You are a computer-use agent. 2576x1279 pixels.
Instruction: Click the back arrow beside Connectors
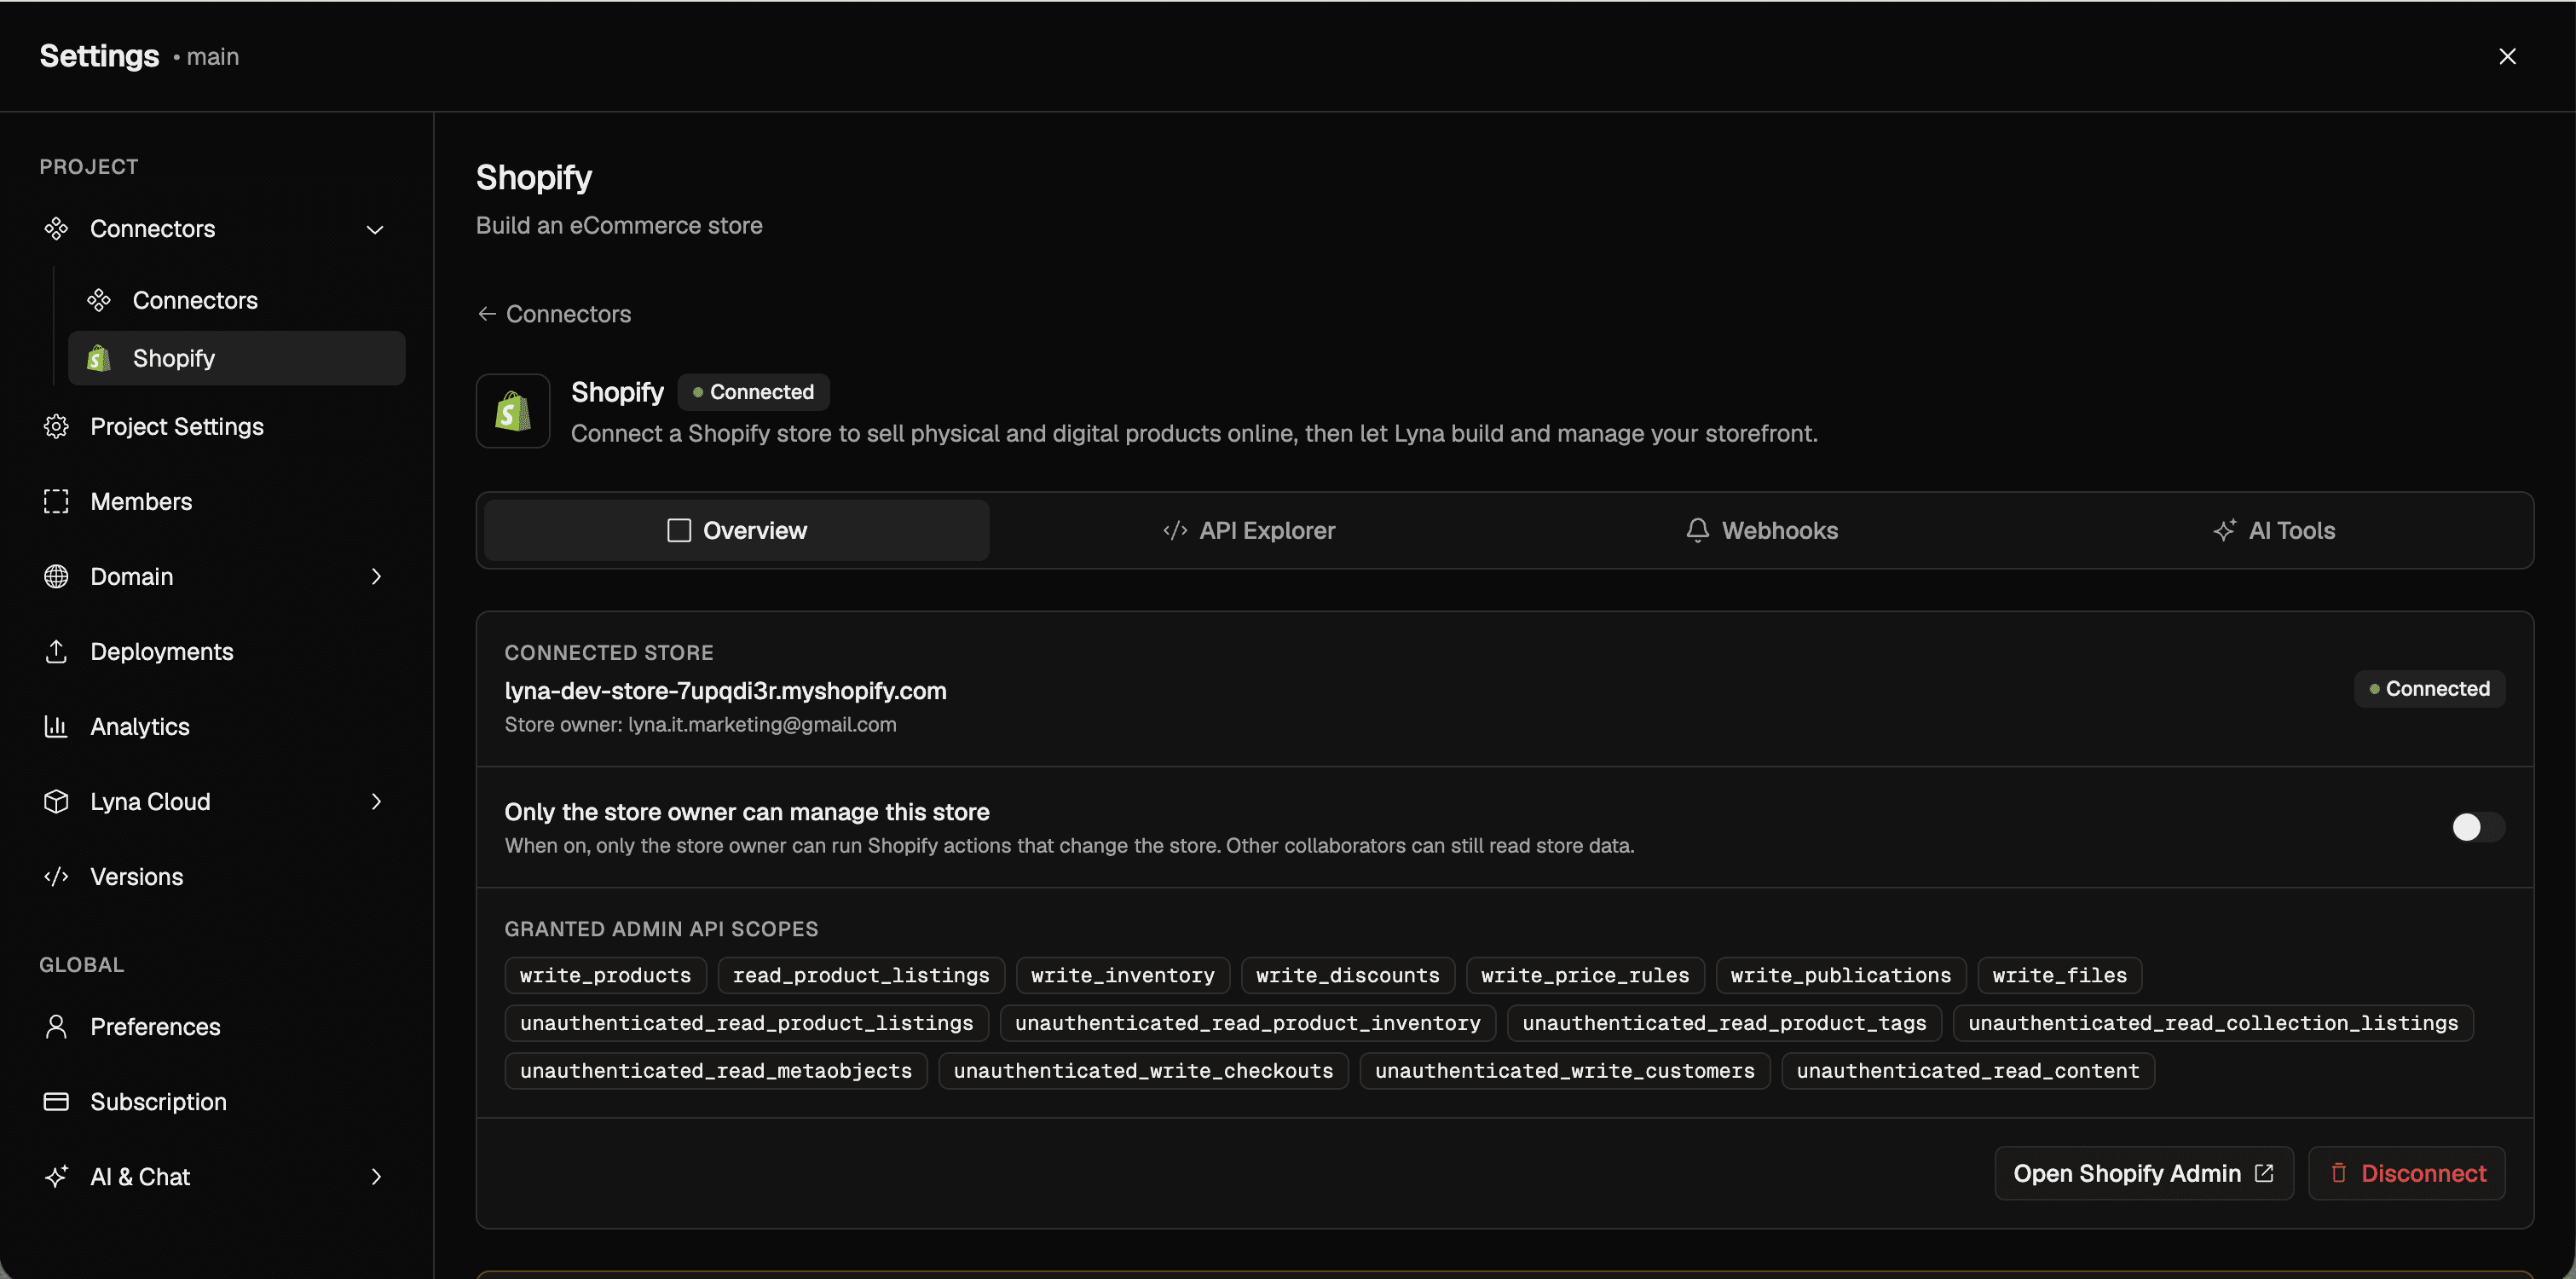pyautogui.click(x=487, y=314)
